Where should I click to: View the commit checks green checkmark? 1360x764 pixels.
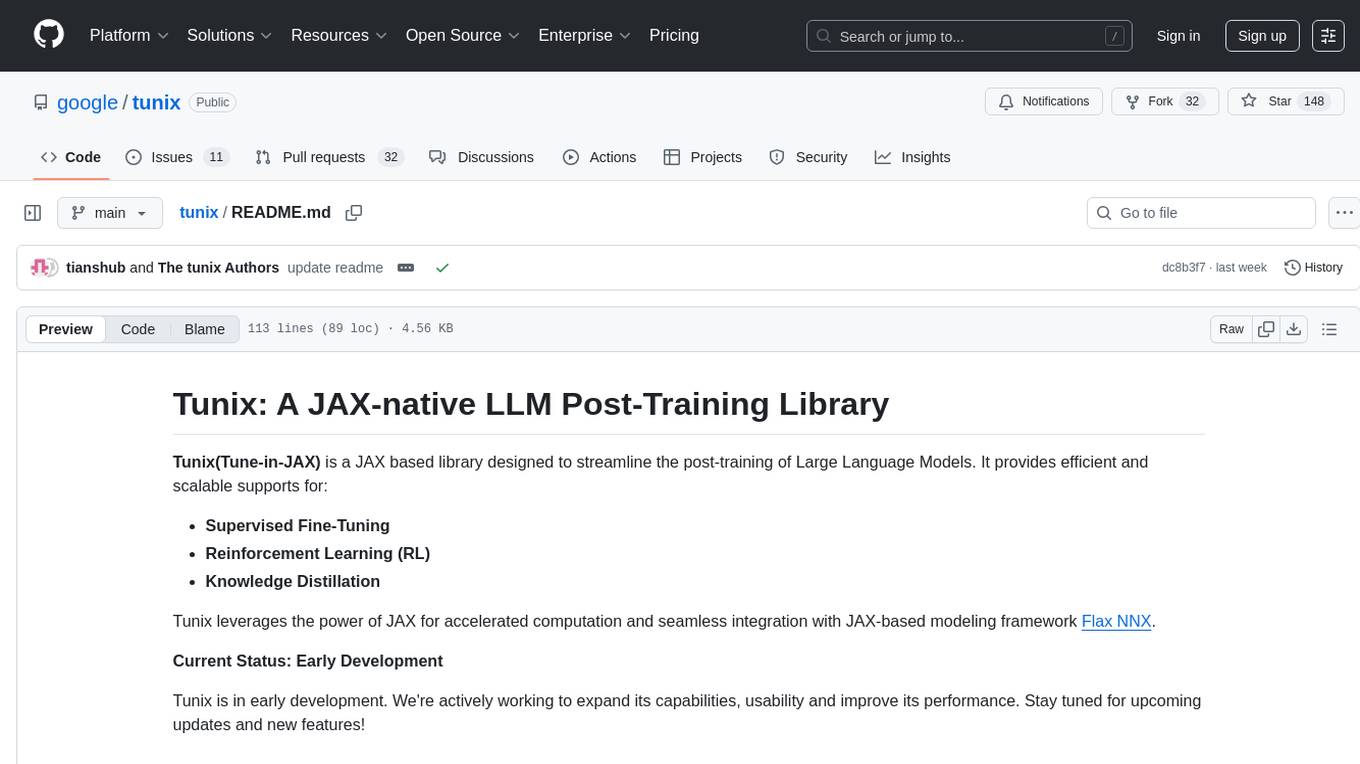click(442, 268)
